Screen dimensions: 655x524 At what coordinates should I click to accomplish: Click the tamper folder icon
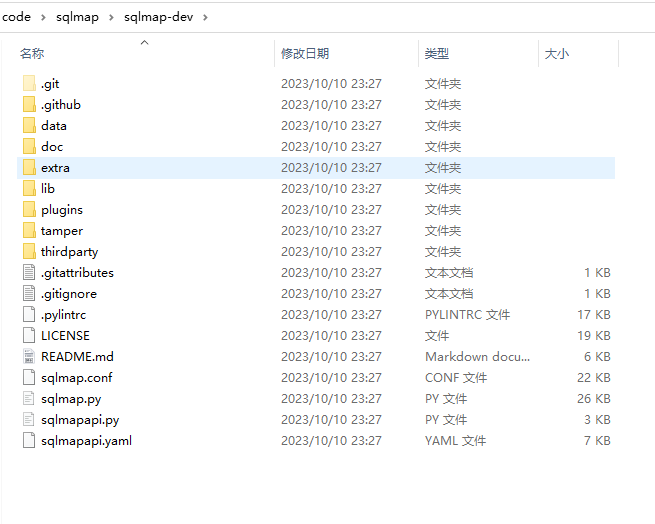29,231
